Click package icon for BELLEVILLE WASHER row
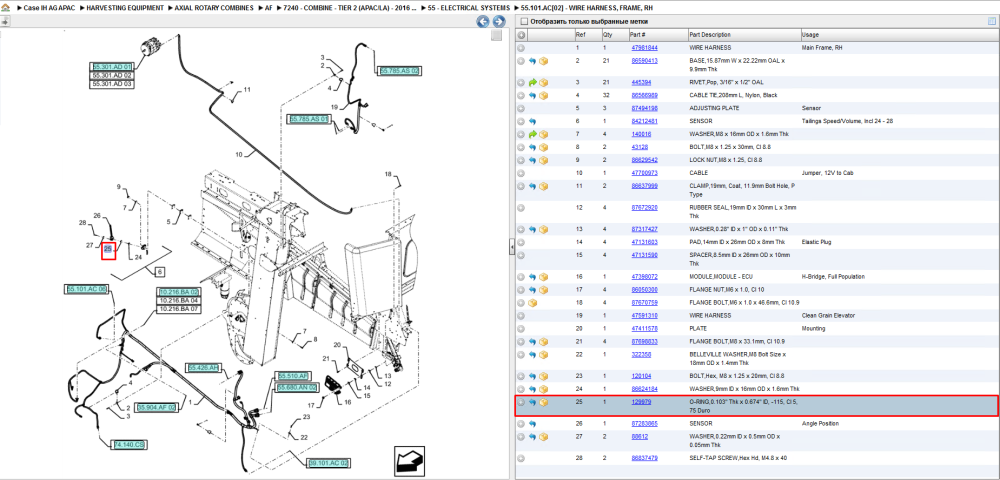This screenshot has width=1000, height=480. (544, 354)
